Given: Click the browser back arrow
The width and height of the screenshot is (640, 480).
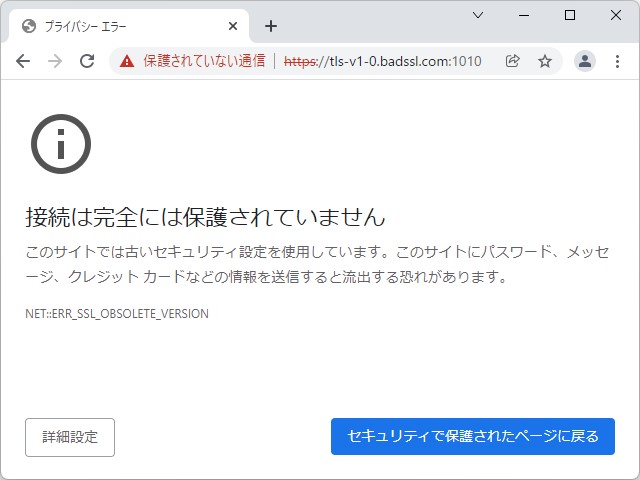Looking at the screenshot, I should (x=23, y=61).
